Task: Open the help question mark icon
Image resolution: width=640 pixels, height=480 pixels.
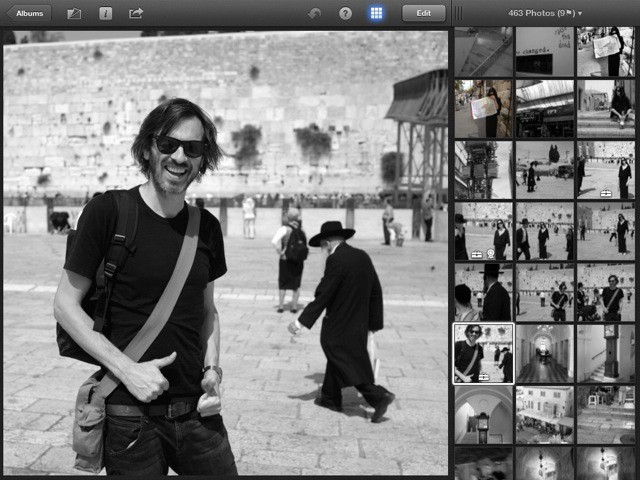Action: 345,13
